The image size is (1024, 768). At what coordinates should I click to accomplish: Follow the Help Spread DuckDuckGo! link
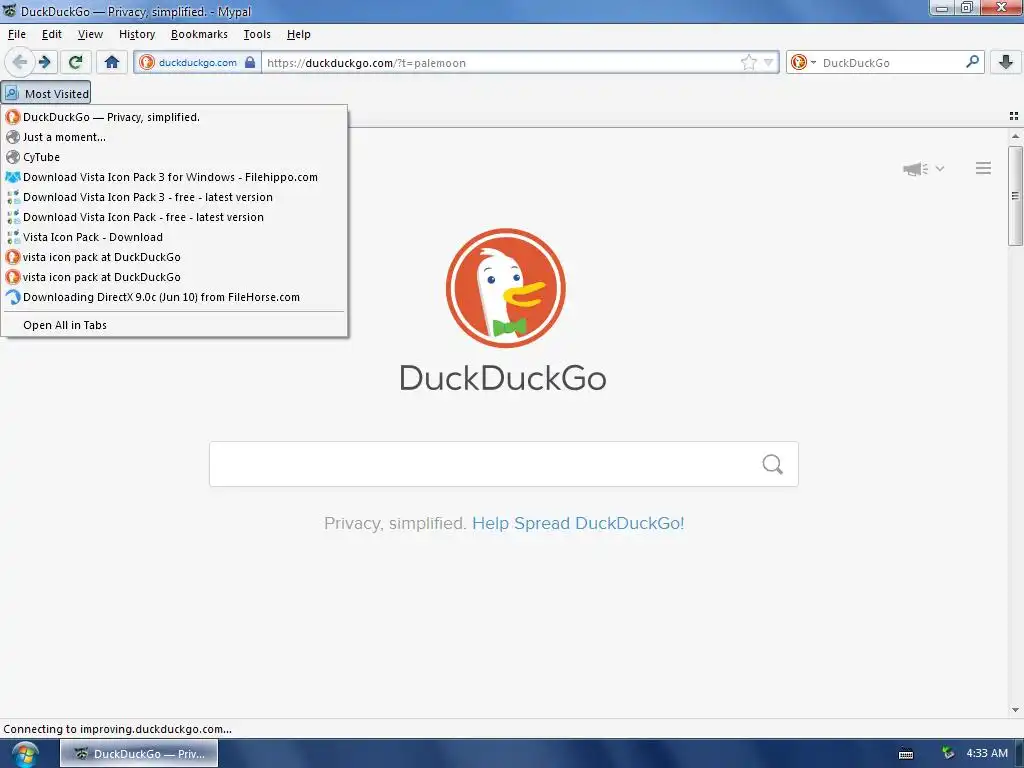578,523
